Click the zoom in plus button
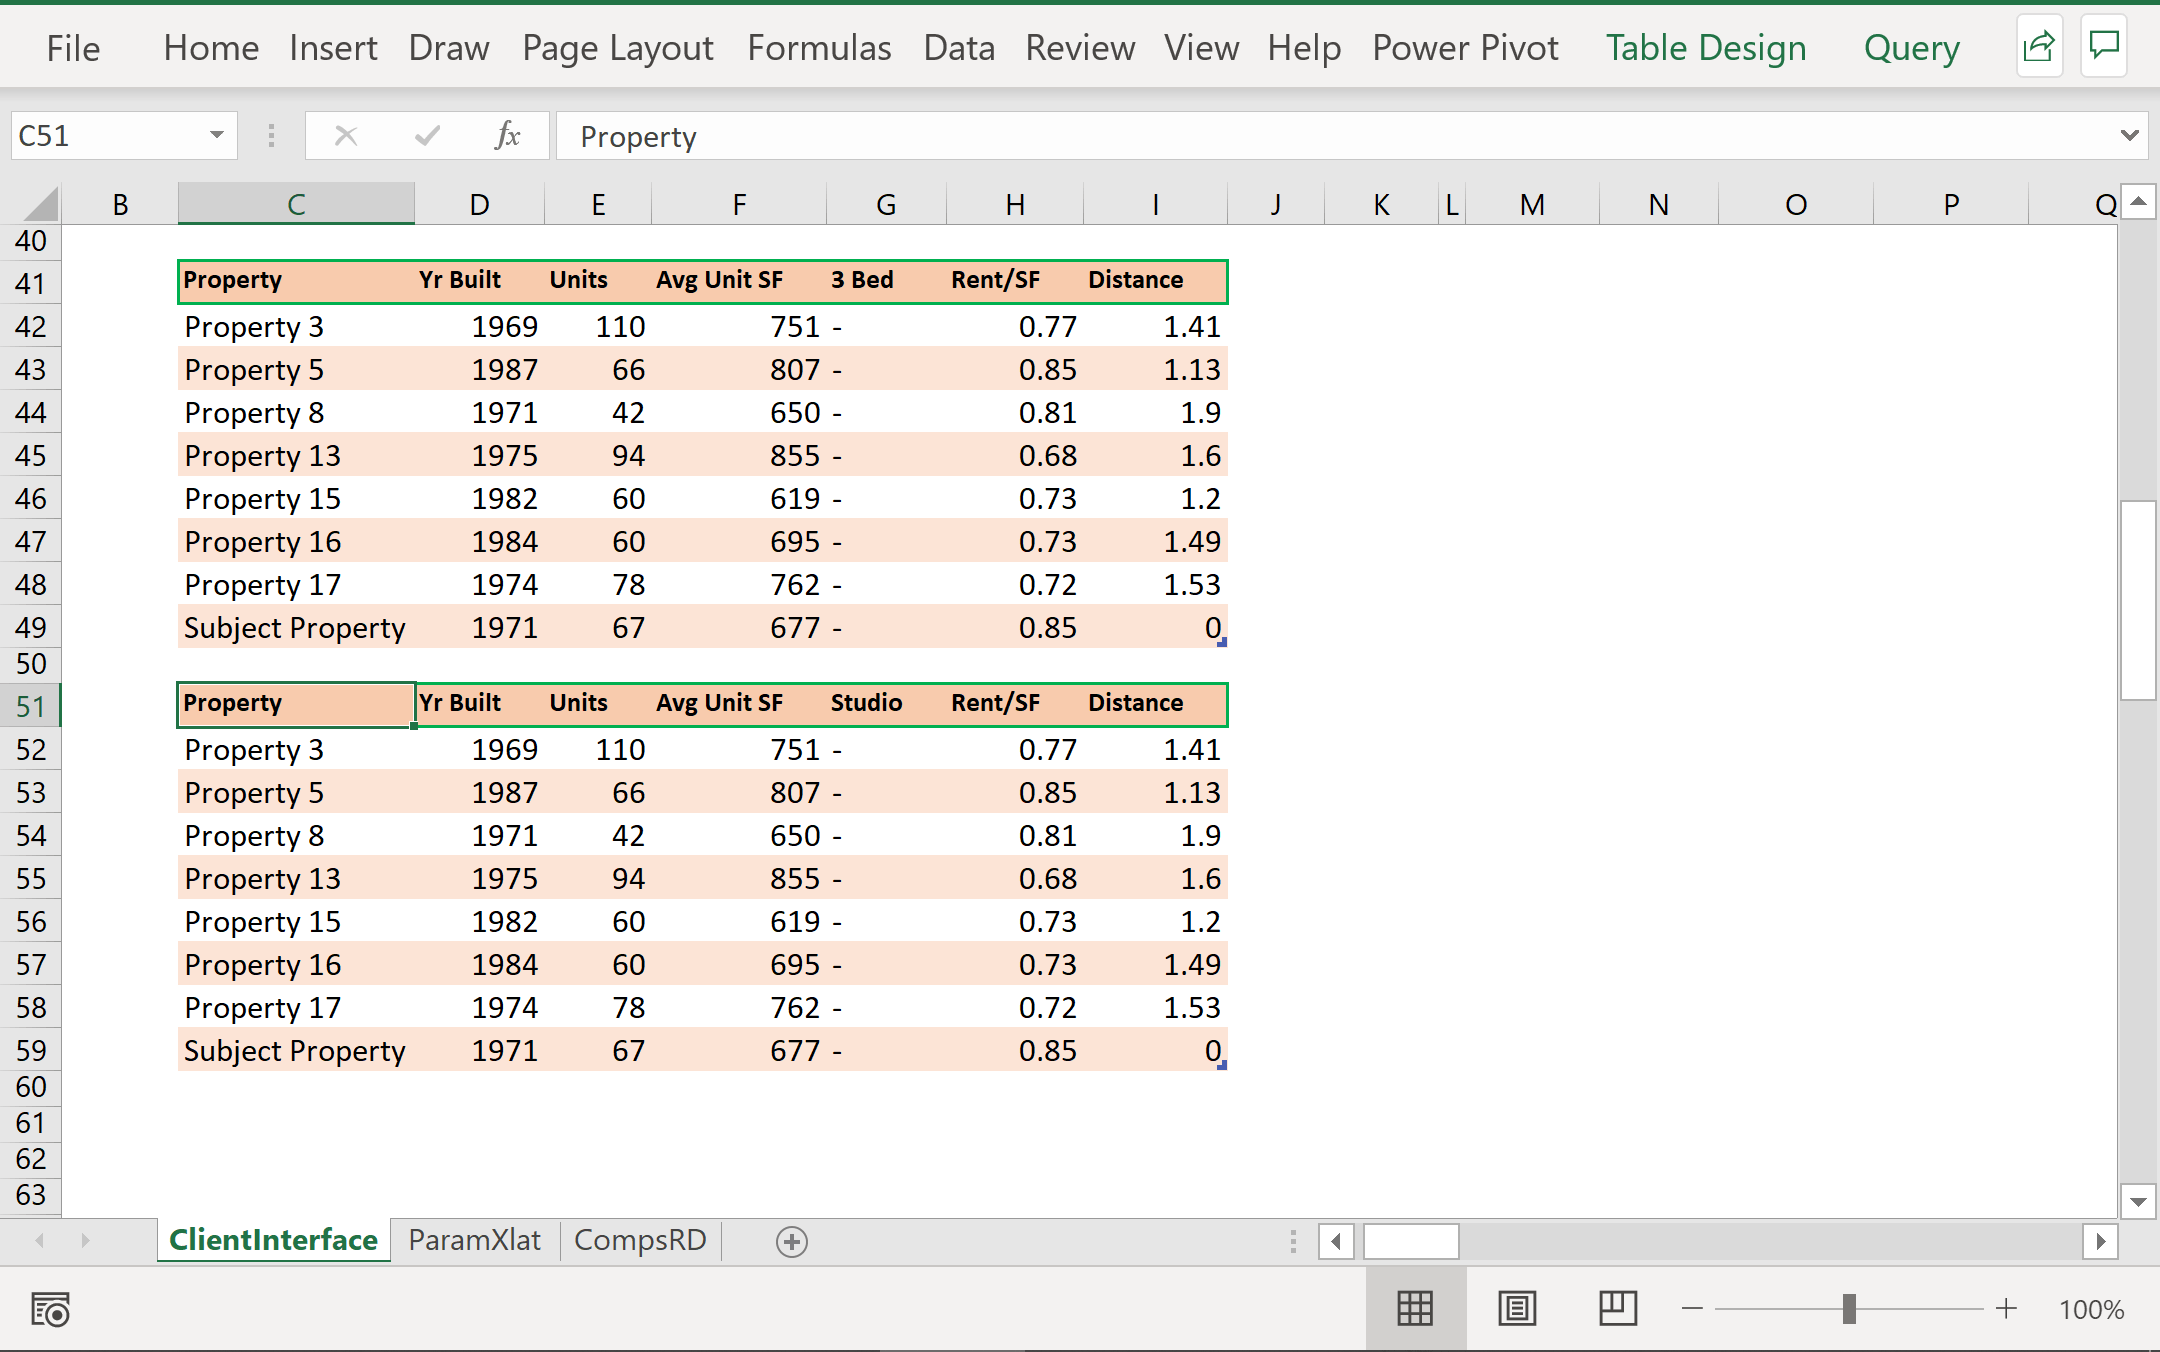 (2006, 1308)
